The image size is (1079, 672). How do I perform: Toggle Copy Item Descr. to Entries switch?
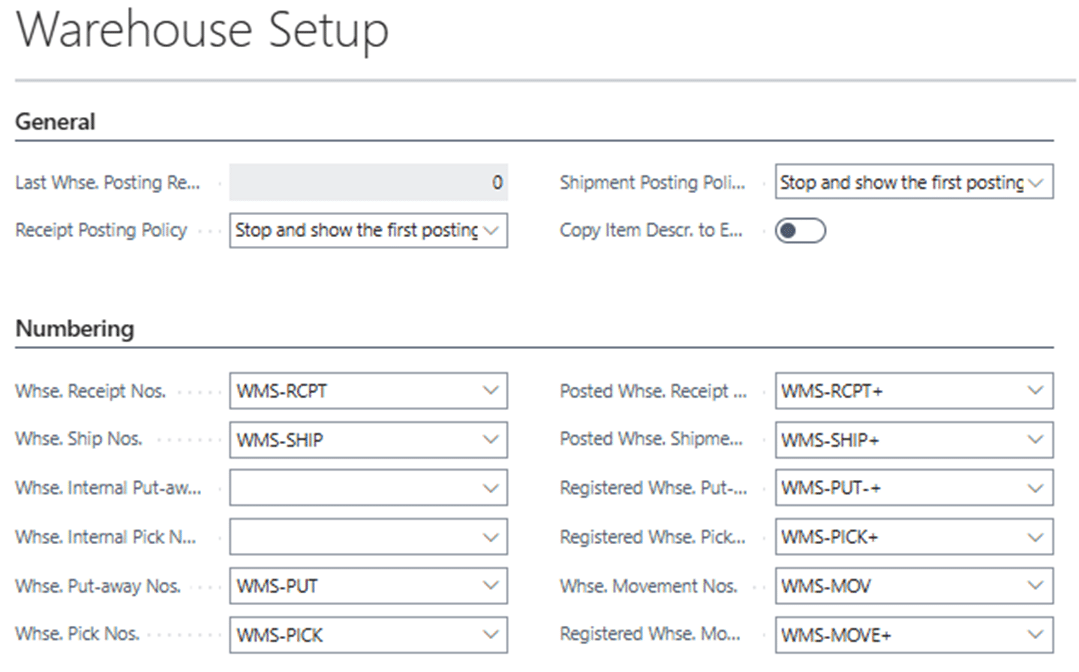point(800,231)
